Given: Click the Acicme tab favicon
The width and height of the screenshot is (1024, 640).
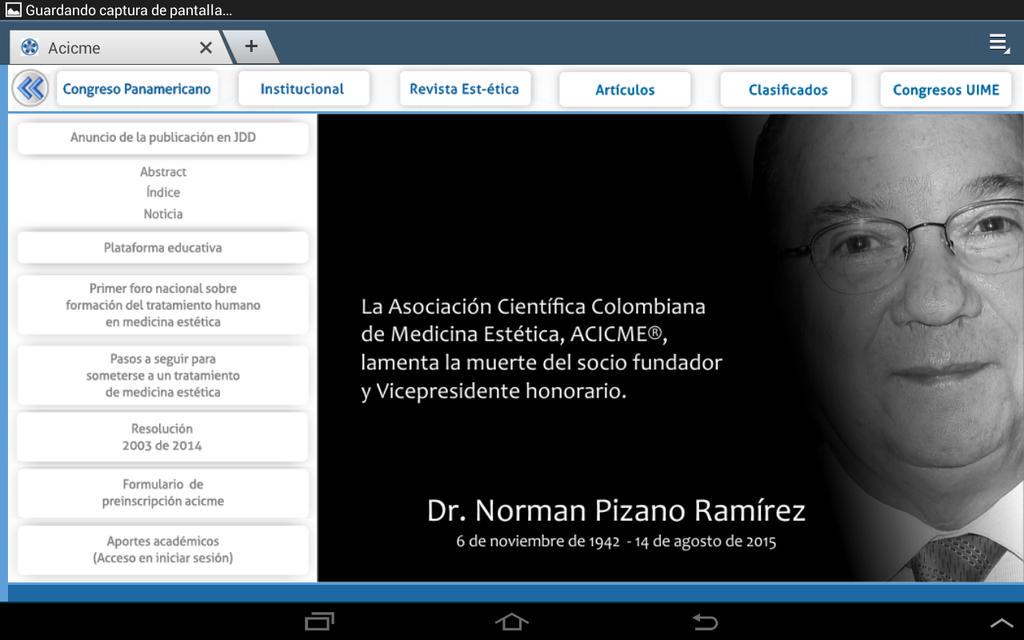Looking at the screenshot, I should (29, 47).
